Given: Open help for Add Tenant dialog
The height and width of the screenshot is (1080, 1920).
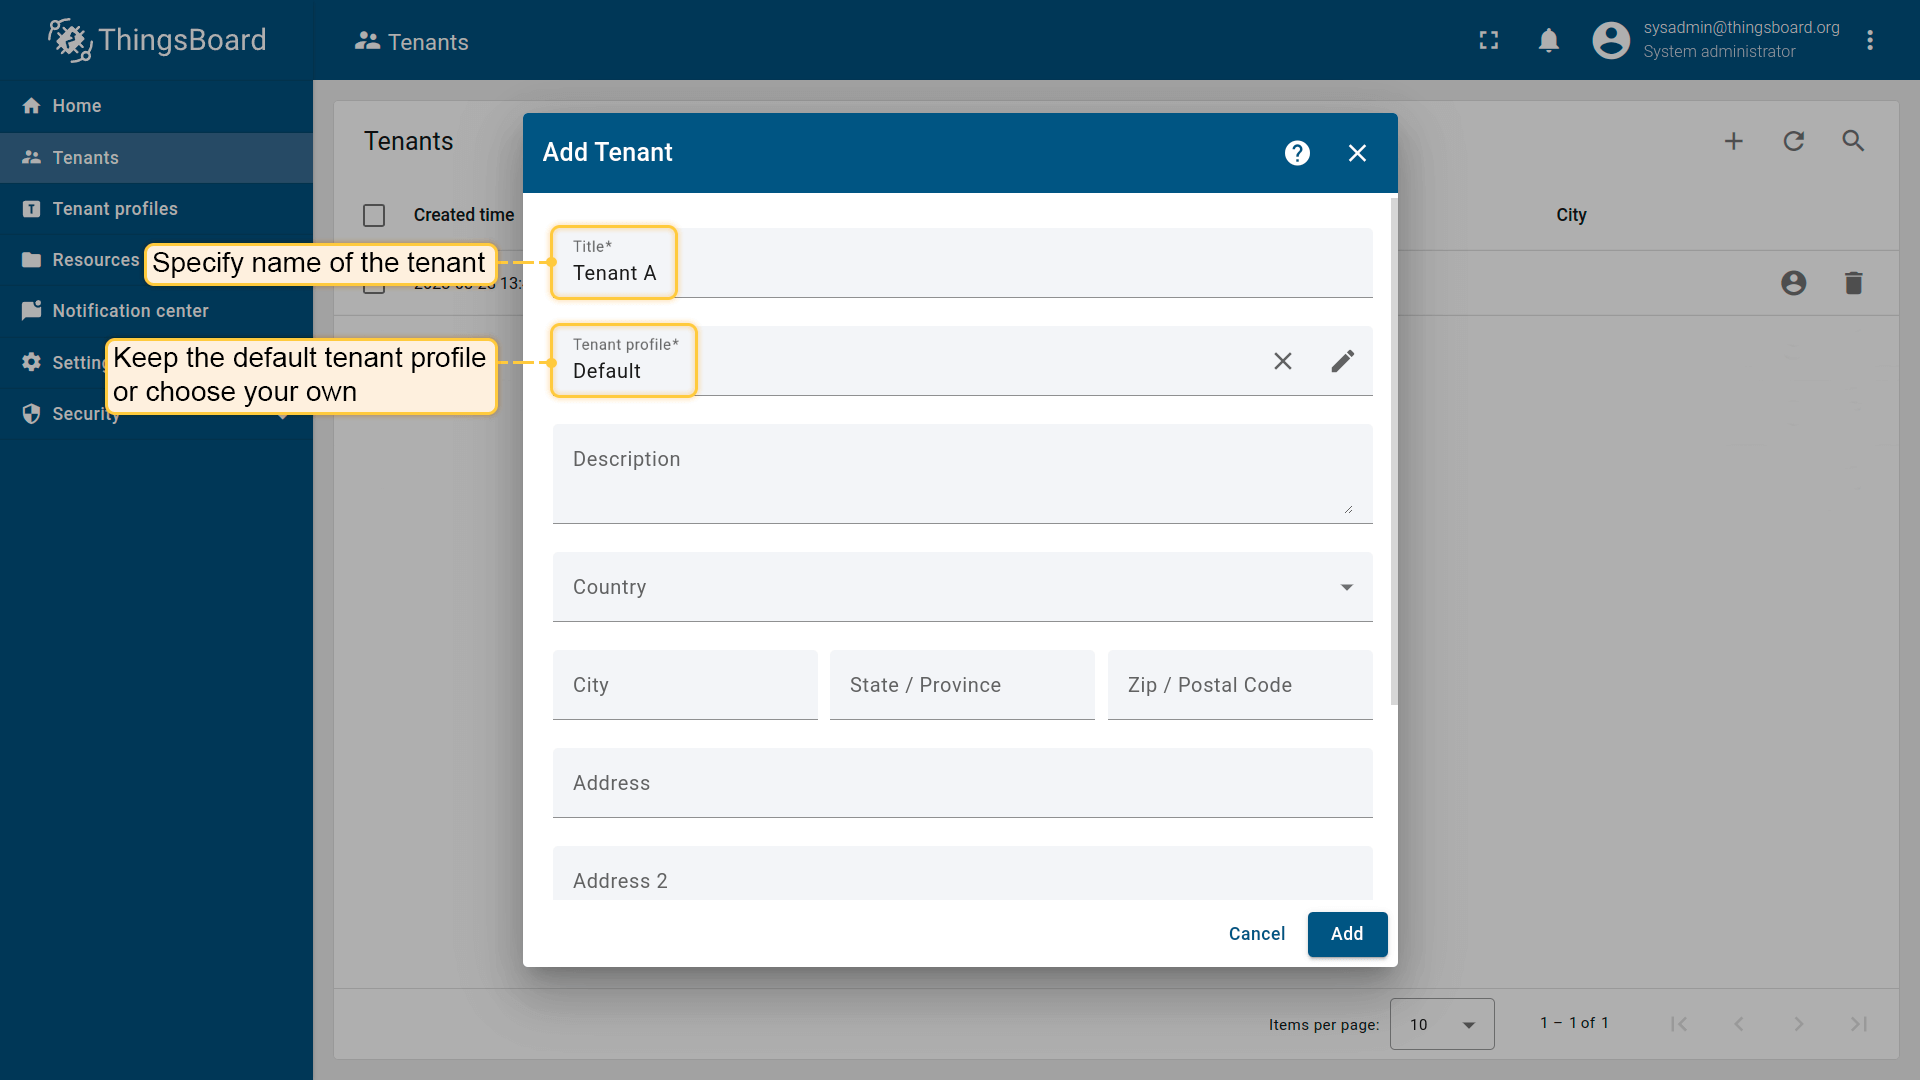Looking at the screenshot, I should tap(1297, 153).
